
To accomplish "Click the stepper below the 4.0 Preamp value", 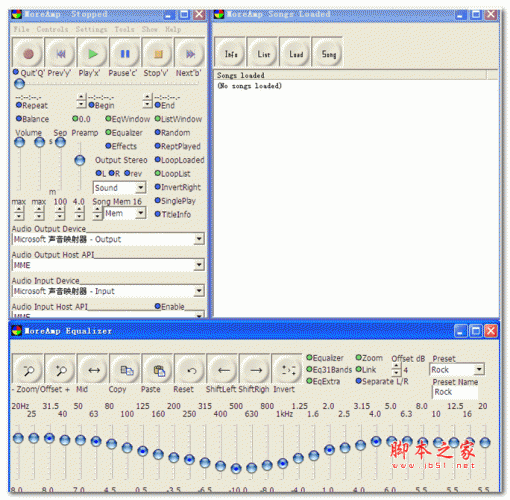I will 79,213.
